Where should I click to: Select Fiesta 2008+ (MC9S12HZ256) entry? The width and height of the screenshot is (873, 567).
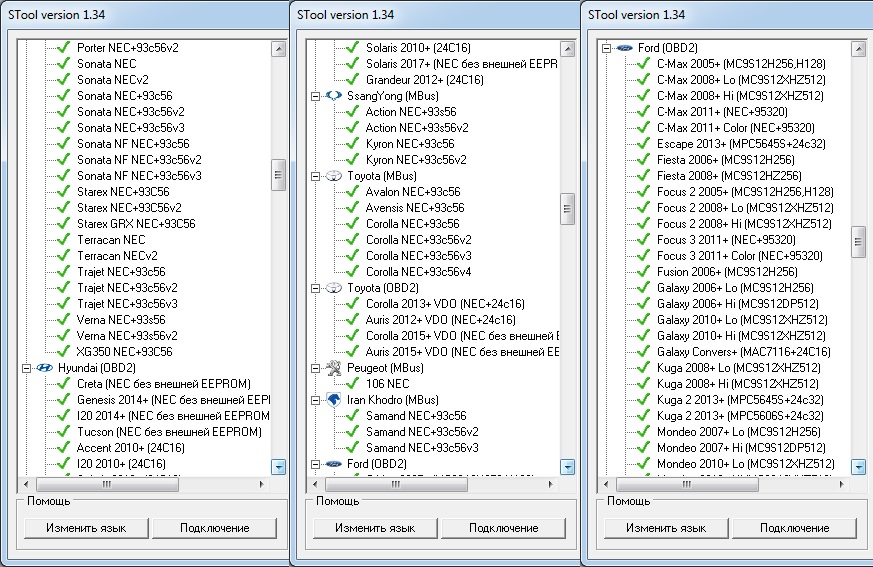click(729, 176)
